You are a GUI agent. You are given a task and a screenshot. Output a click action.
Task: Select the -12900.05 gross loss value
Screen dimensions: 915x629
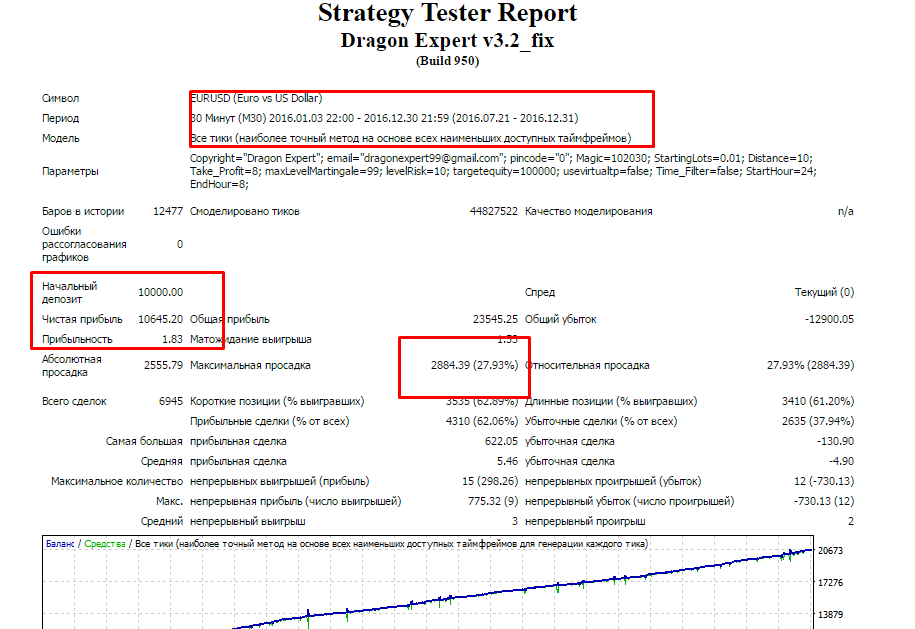pyautogui.click(x=829, y=319)
